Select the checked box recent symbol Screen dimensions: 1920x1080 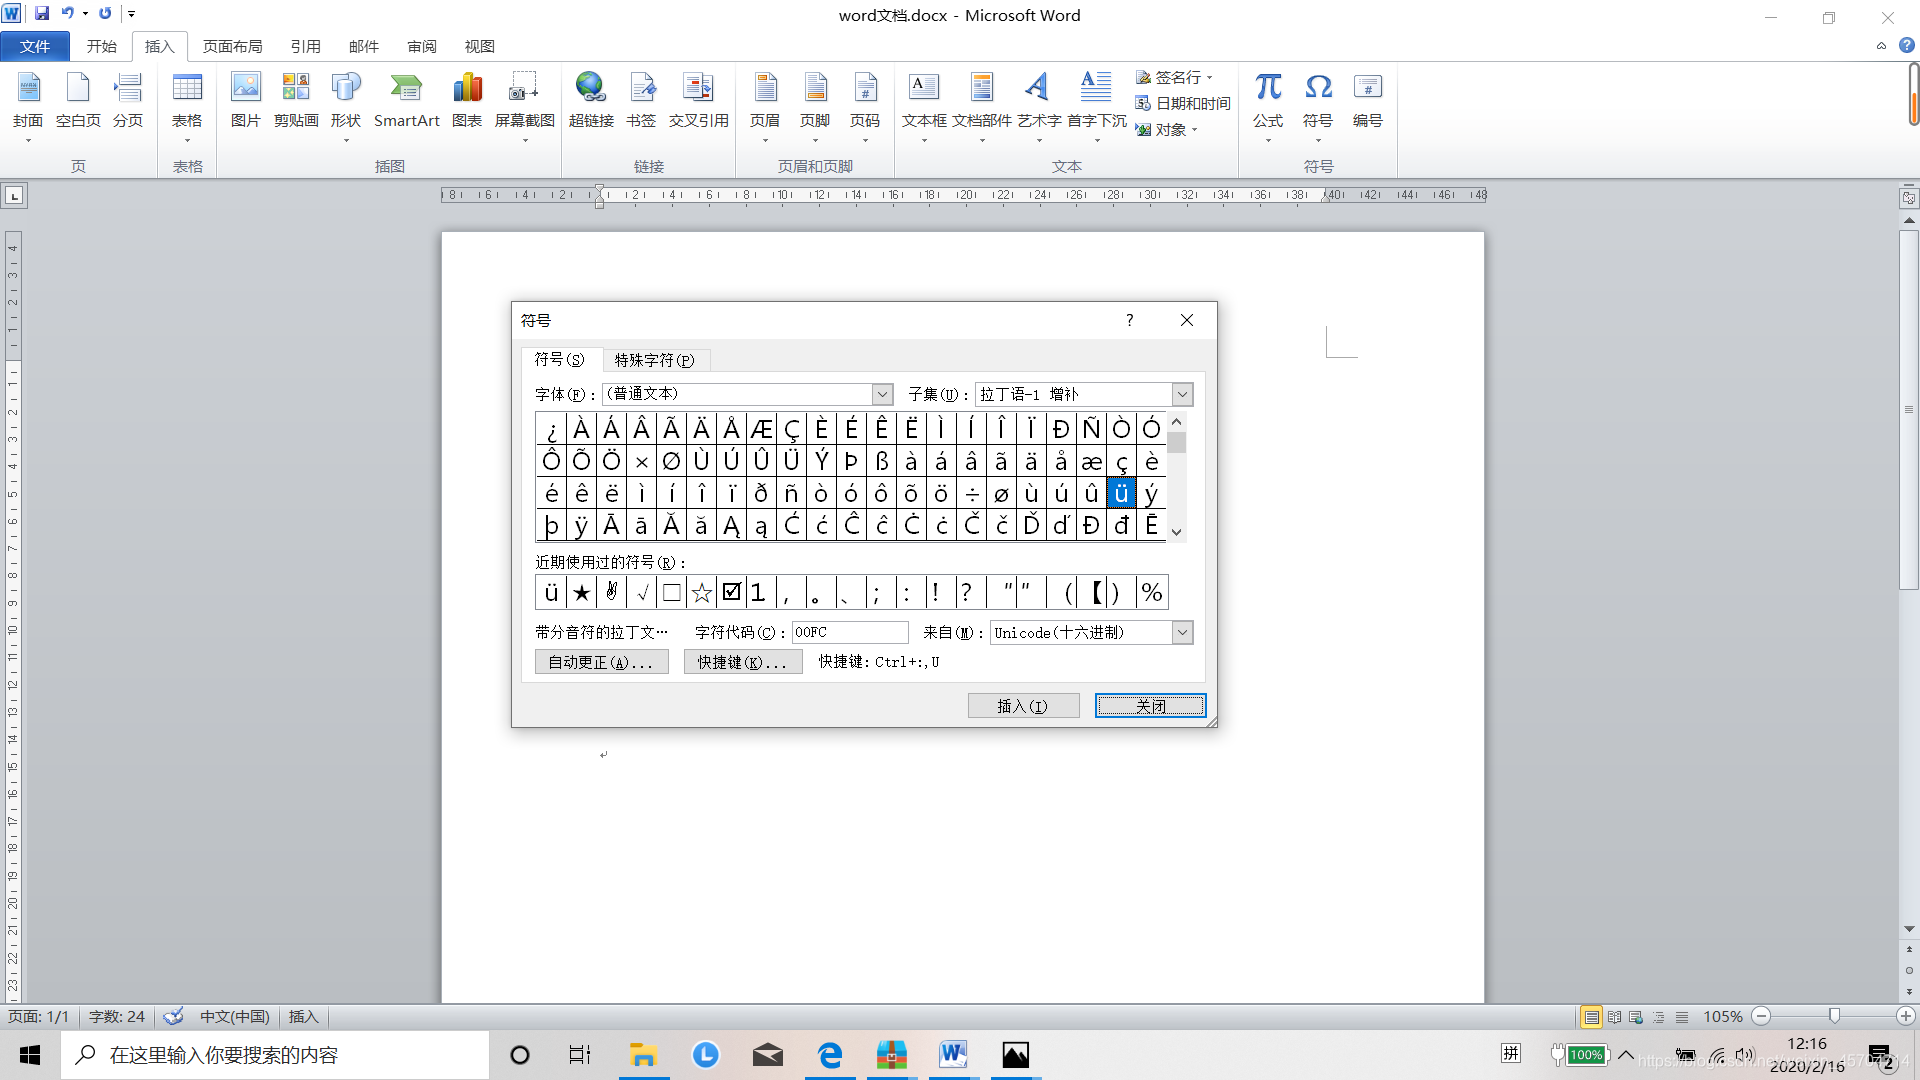pyautogui.click(x=732, y=593)
